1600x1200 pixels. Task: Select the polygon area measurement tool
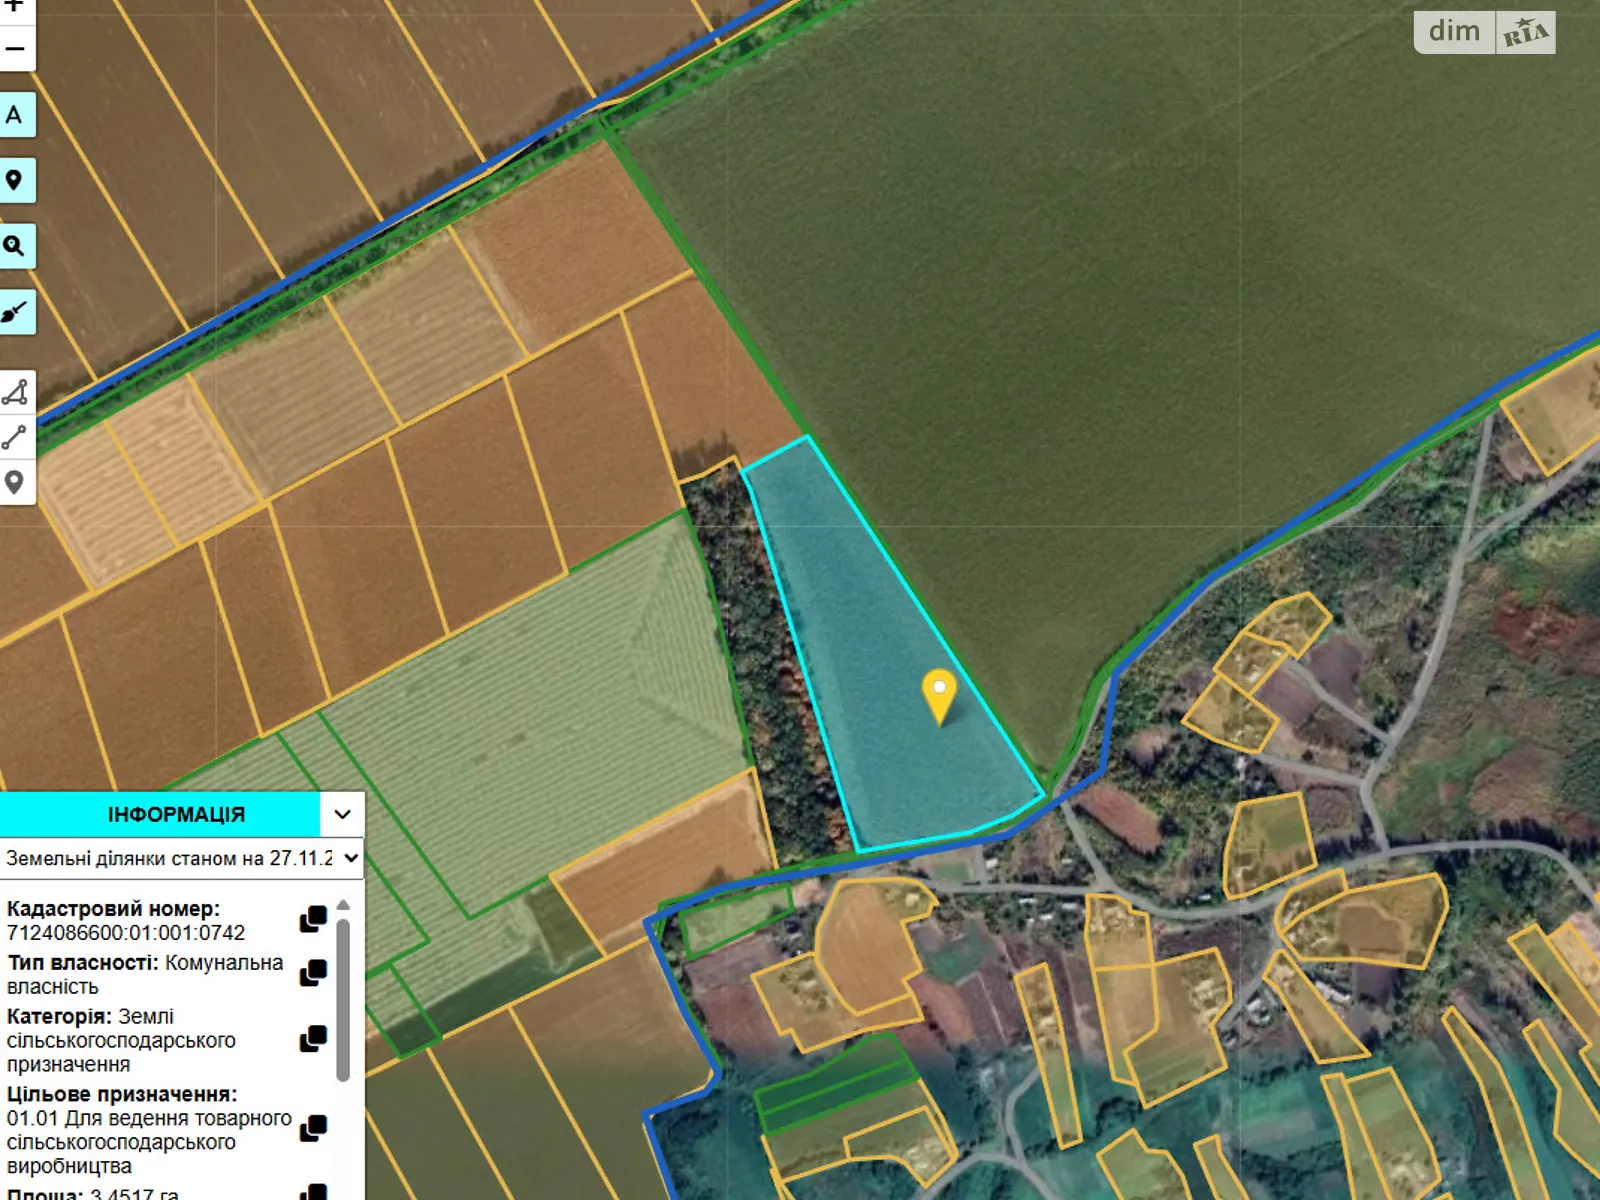(15, 393)
